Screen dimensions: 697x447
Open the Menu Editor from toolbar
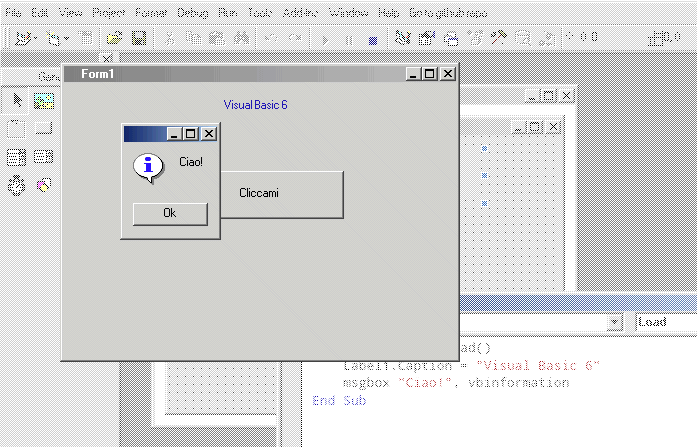[x=85, y=38]
